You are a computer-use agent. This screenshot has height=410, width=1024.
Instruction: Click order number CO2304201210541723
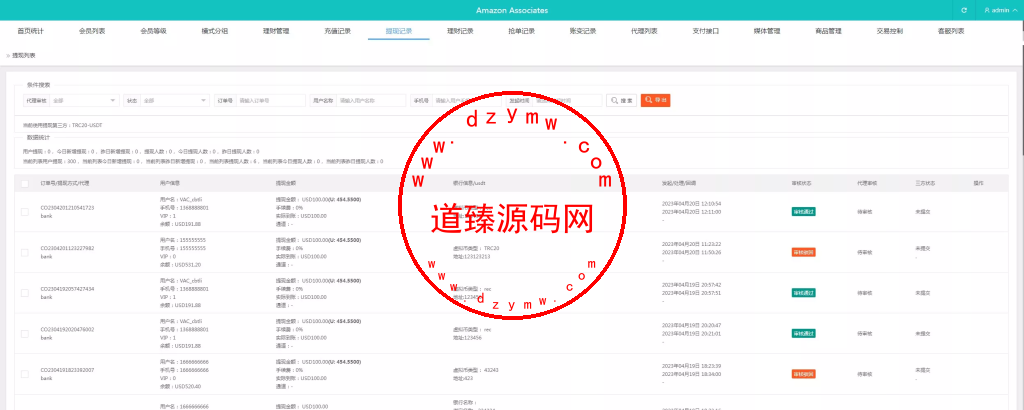click(x=67, y=208)
